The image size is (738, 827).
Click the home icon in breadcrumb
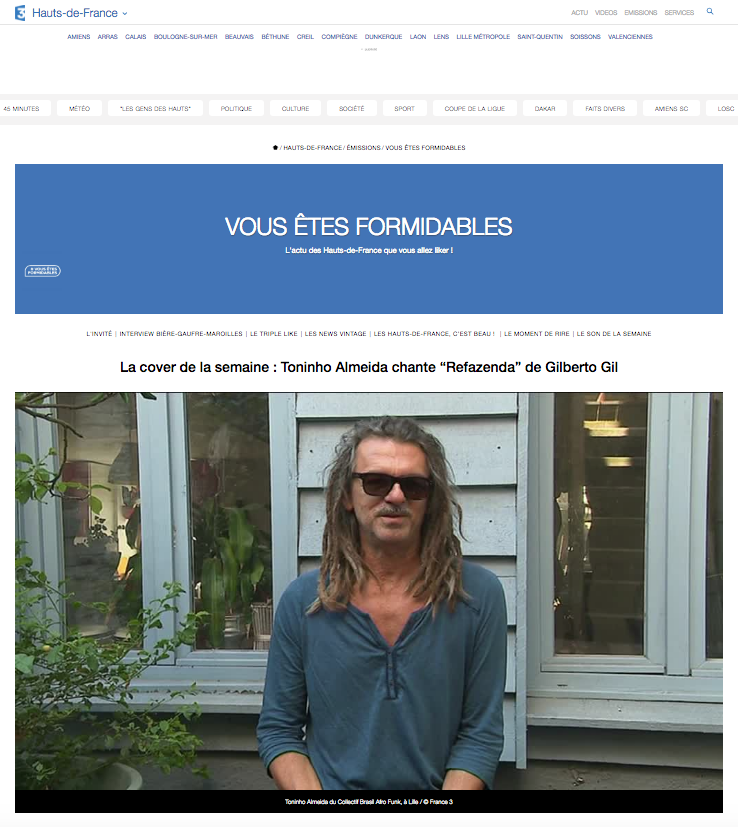(x=275, y=148)
